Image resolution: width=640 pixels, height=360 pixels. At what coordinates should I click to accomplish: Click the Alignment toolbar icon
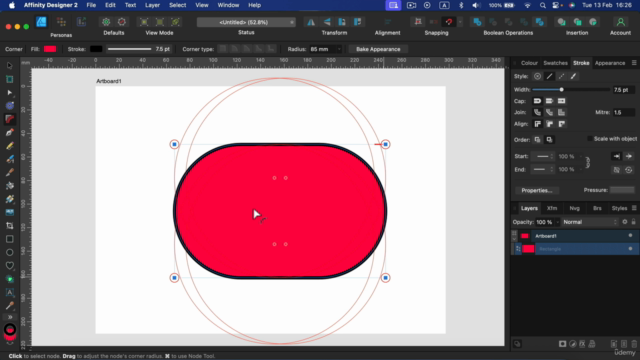click(387, 22)
